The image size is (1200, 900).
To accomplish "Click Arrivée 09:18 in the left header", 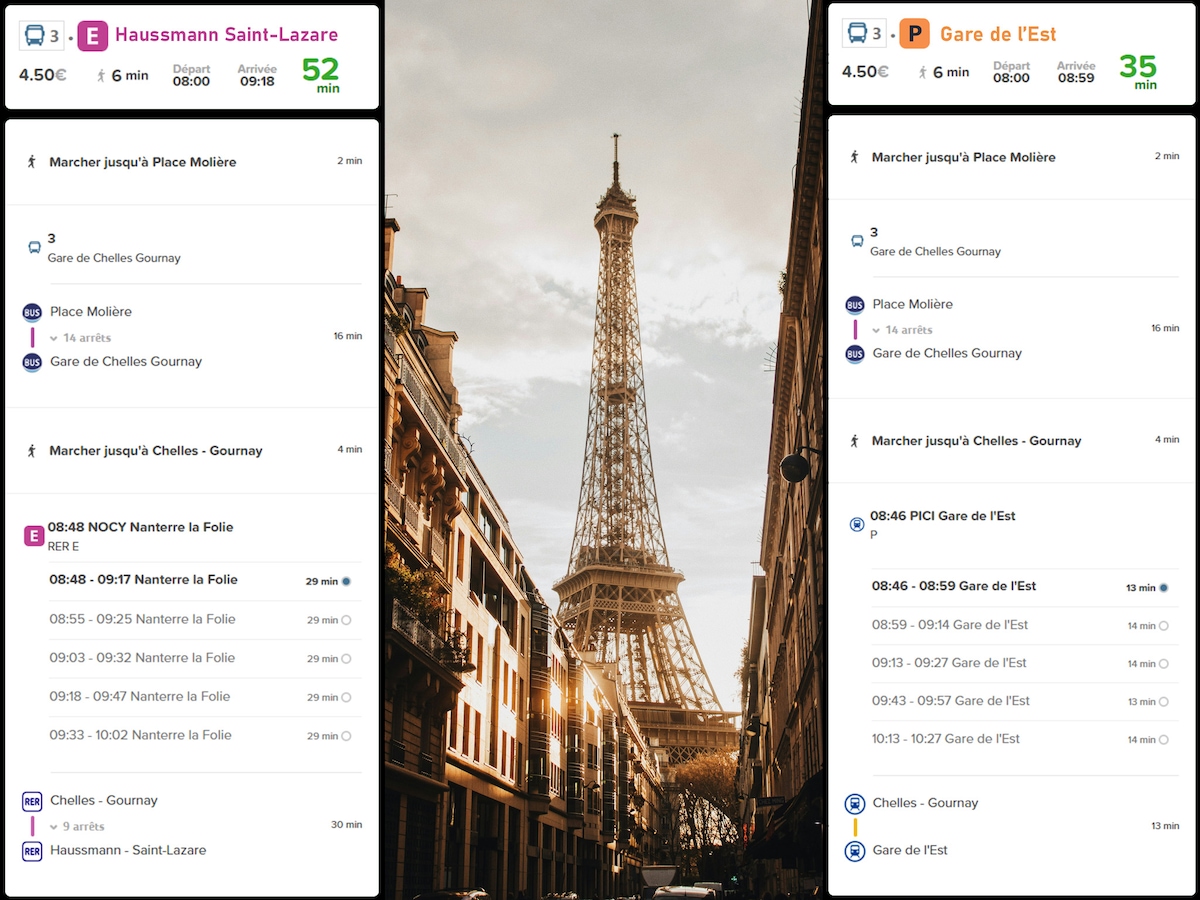I will [257, 75].
